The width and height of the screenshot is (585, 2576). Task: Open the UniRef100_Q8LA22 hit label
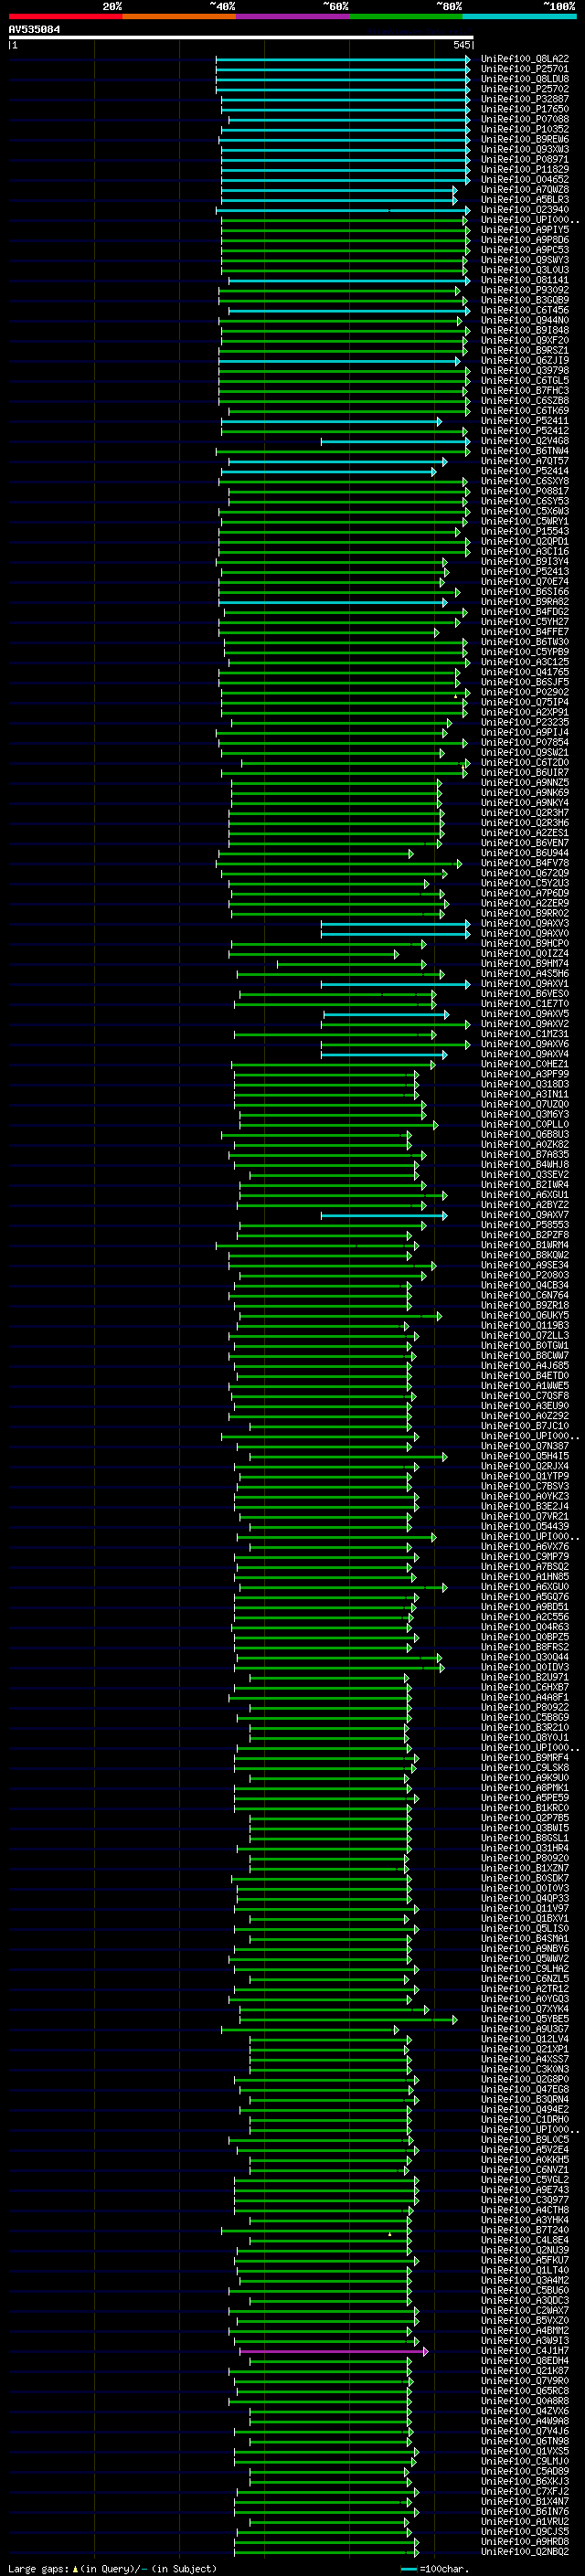click(525, 59)
